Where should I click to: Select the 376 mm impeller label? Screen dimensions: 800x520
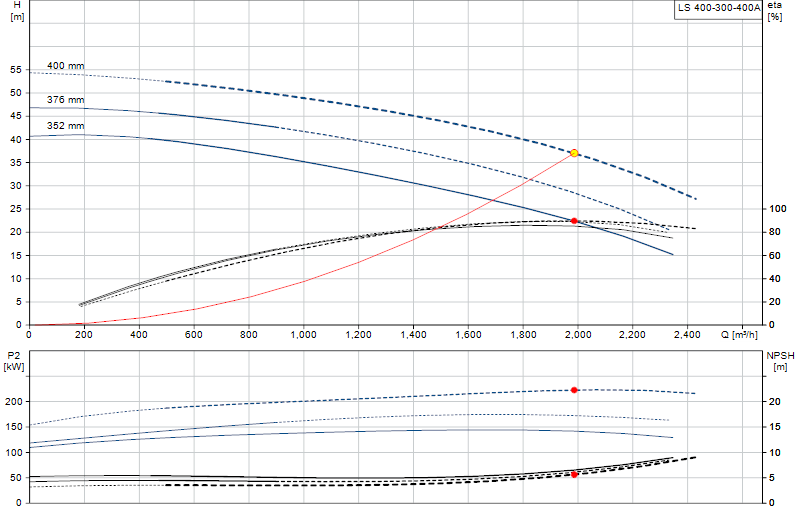[65, 100]
